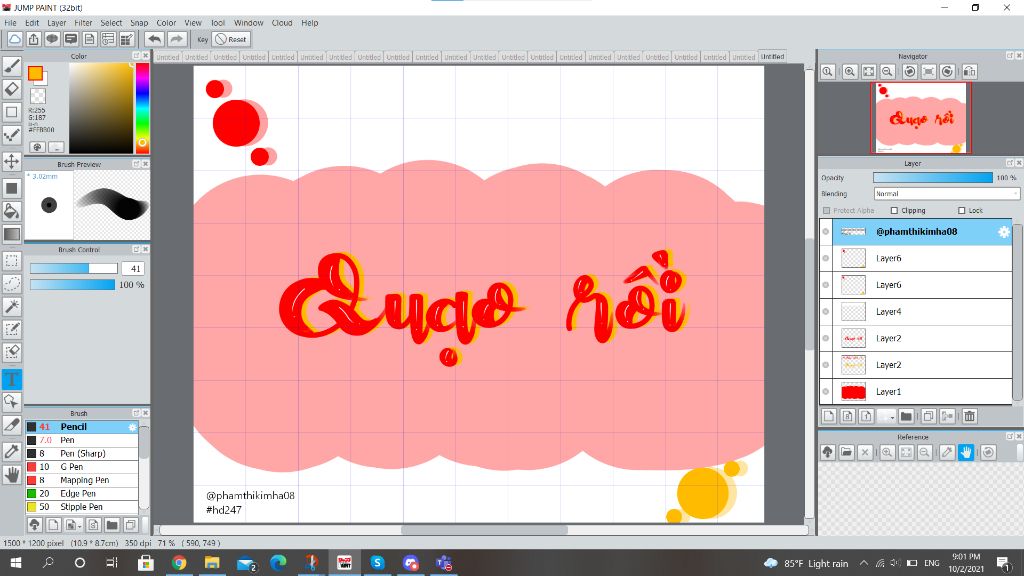Click the Navigator canvas thumbnail

pyautogui.click(x=921, y=118)
